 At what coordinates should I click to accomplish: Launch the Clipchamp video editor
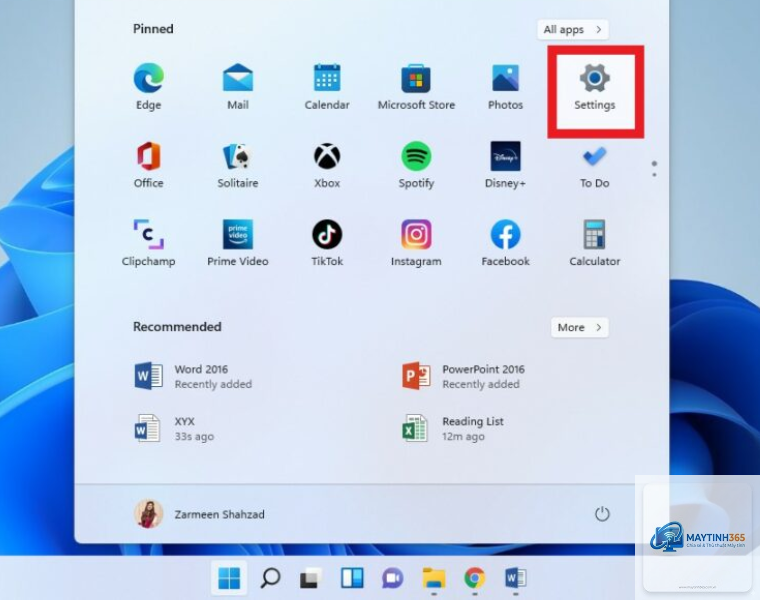tap(148, 243)
